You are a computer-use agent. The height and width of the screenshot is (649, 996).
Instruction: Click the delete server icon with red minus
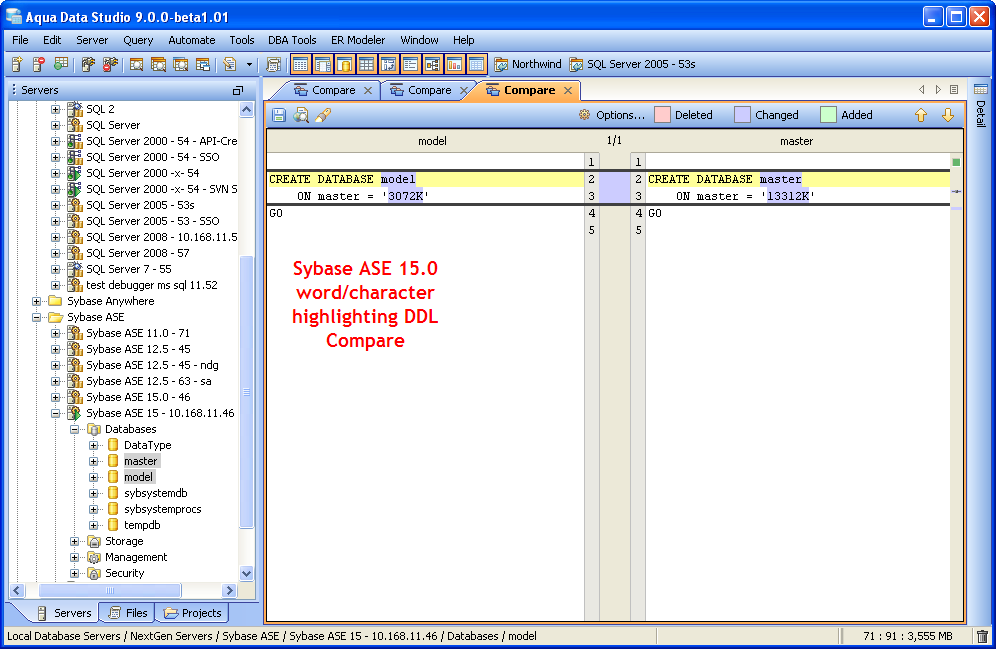(39, 64)
